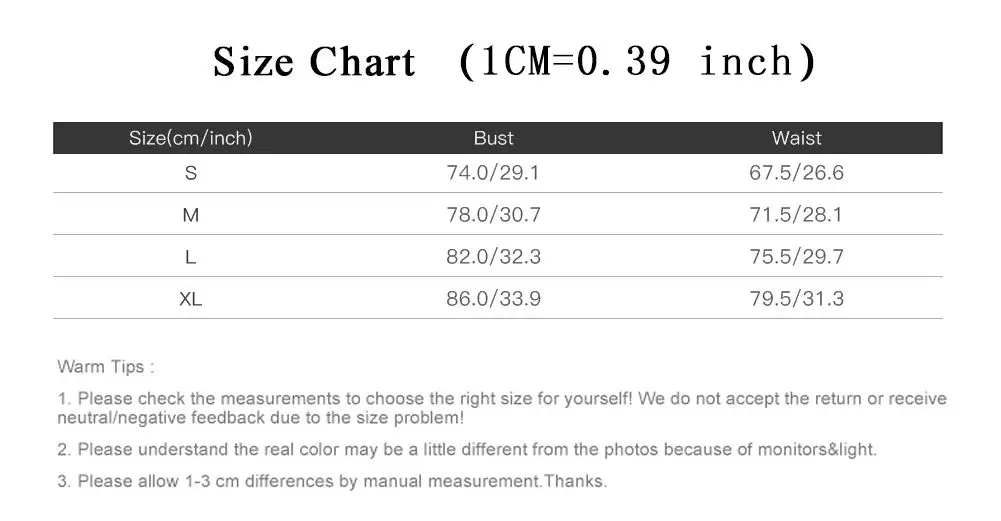Screen dimensions: 1001x521
Task: Select the Size(cm/inch) column header
Action: pos(190,138)
